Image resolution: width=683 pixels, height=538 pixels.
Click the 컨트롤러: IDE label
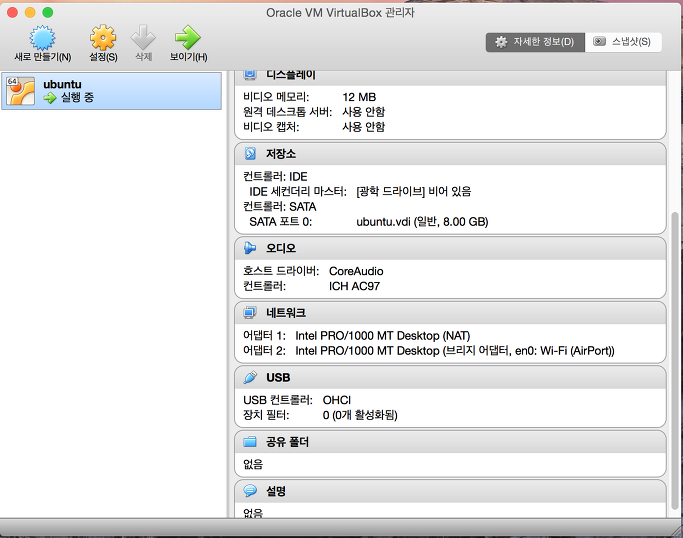275,176
